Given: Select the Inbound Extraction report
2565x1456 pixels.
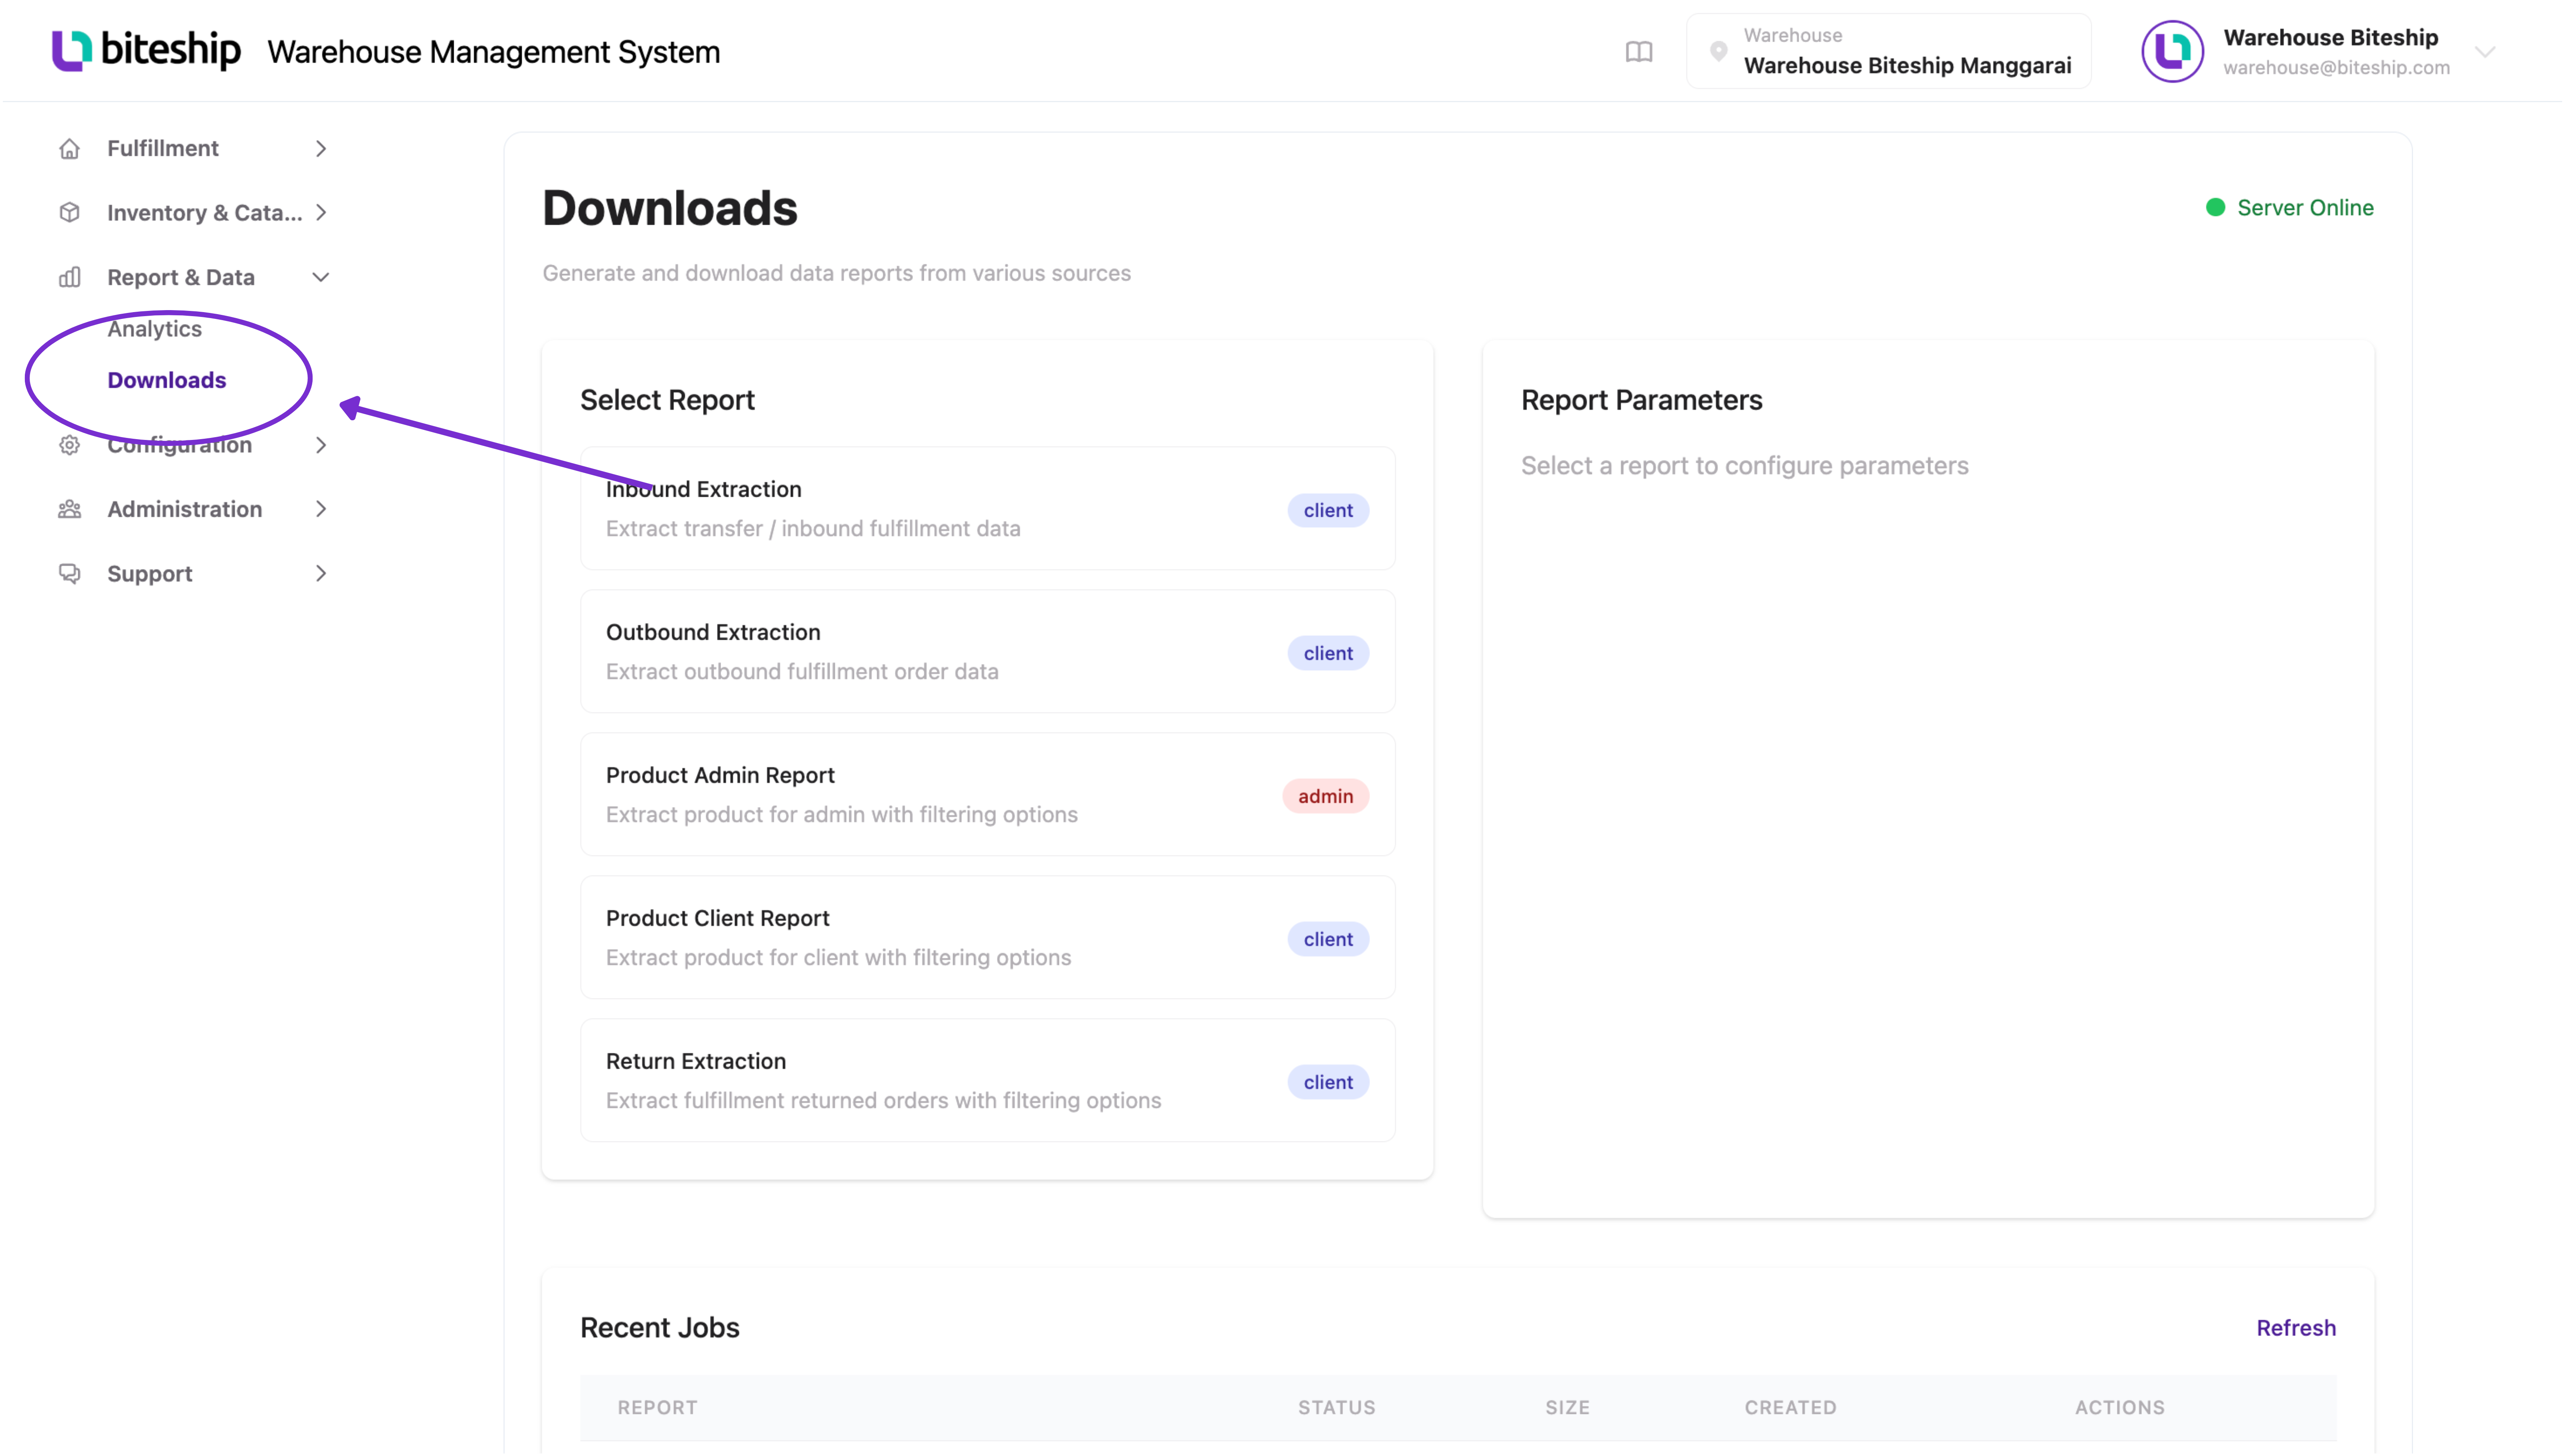Looking at the screenshot, I should pos(987,508).
